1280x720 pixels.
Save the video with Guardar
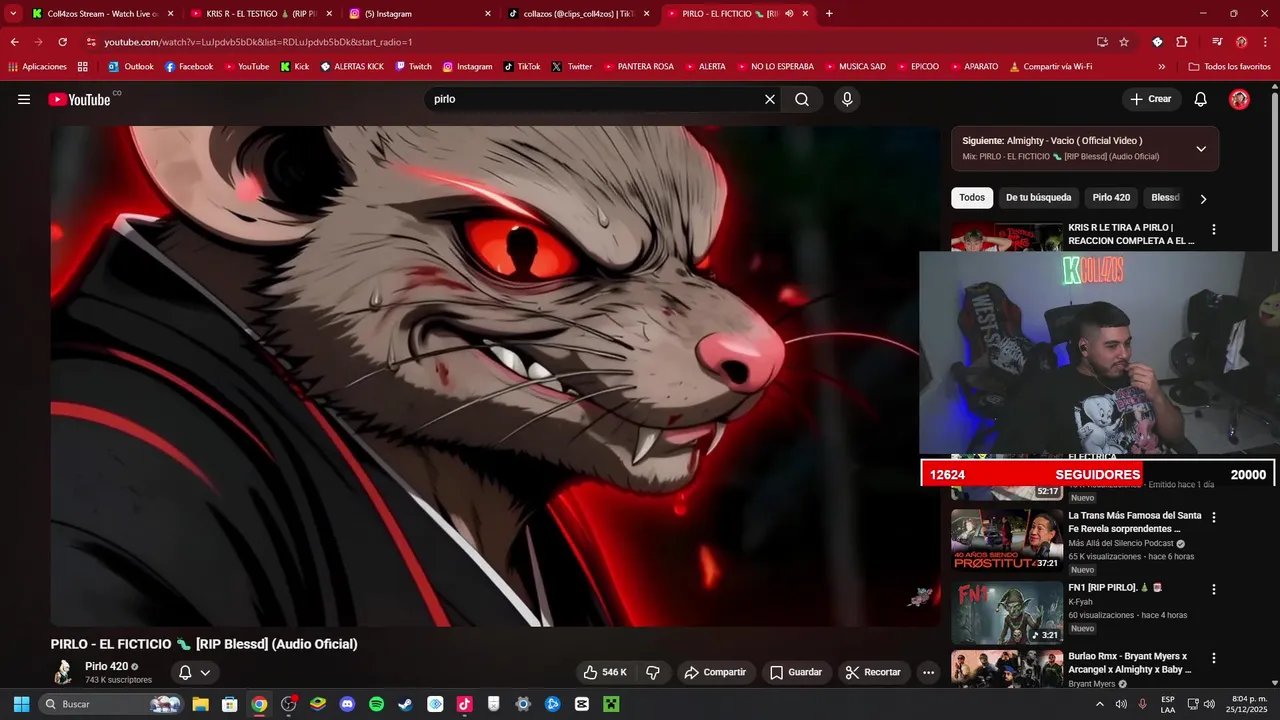pyautogui.click(x=796, y=672)
